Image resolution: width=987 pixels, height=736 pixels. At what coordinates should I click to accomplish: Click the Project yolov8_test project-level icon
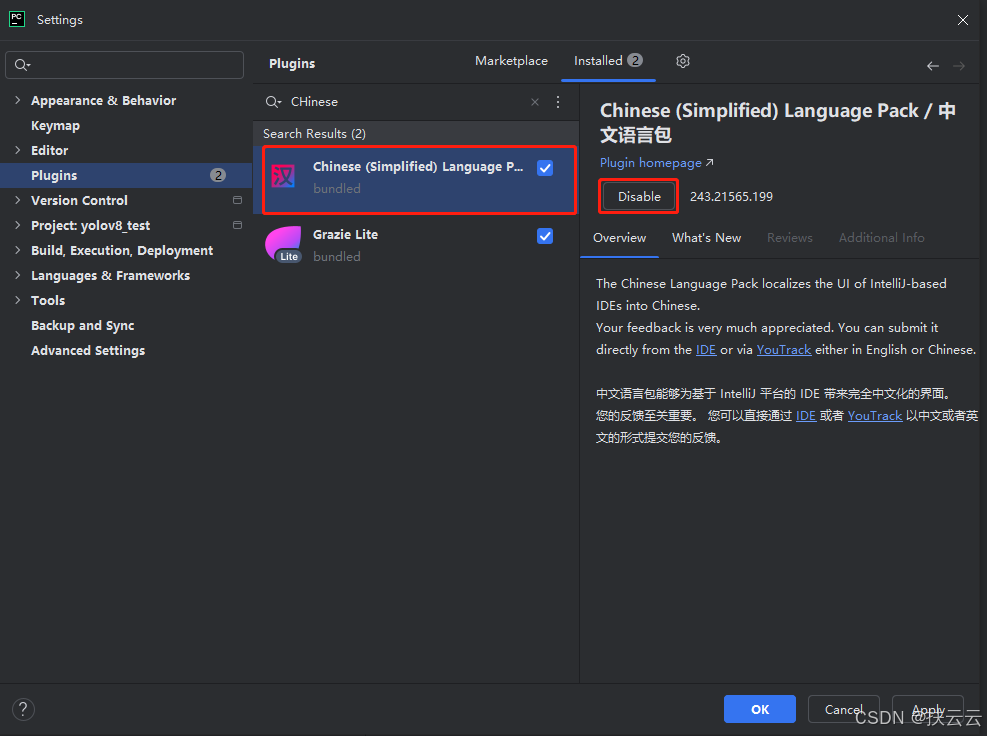(x=237, y=225)
